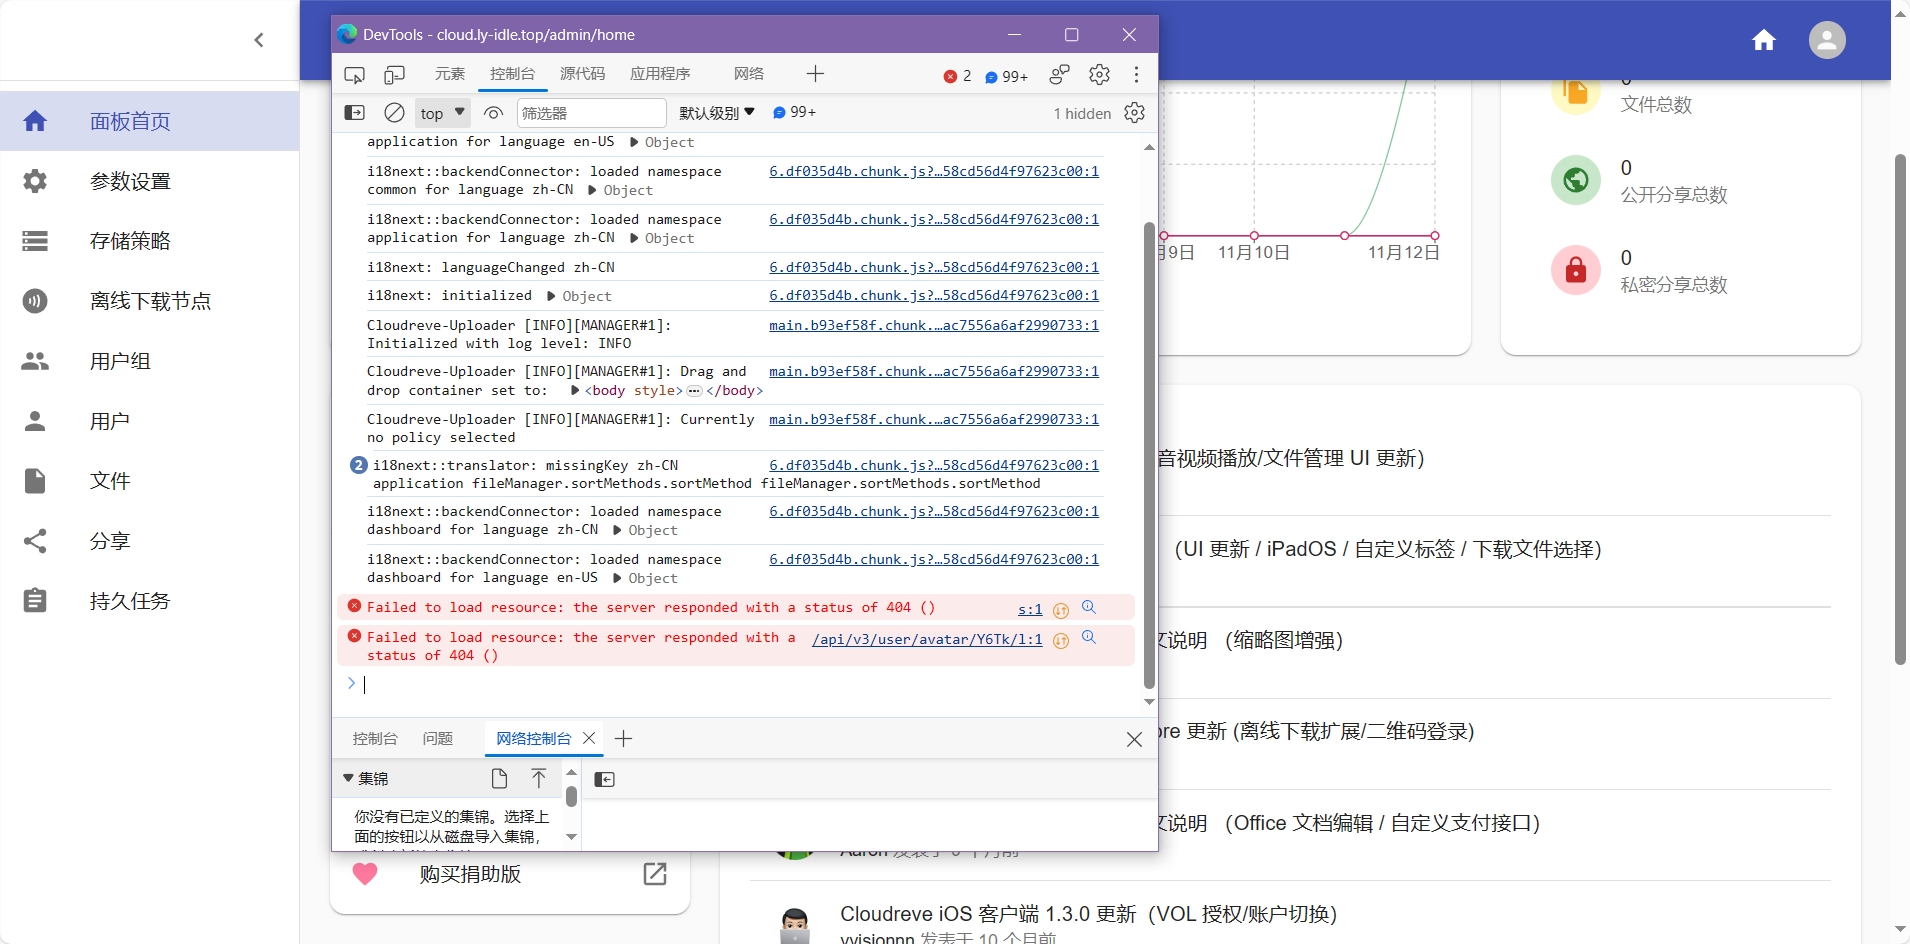Show the console sidebar panel

pos(355,112)
